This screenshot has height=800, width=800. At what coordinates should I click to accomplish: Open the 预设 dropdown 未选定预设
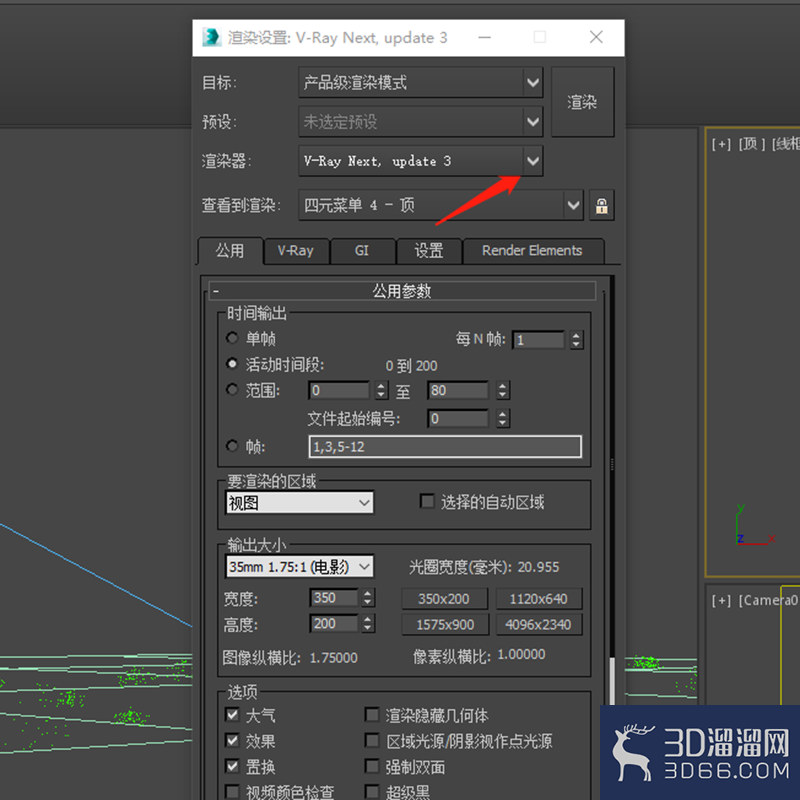pyautogui.click(x=420, y=121)
